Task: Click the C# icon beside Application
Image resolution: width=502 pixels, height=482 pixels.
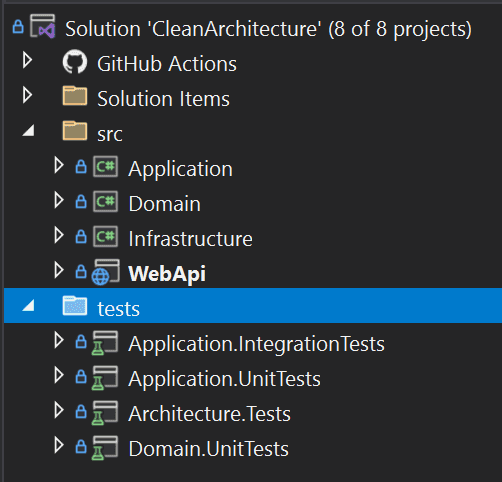Action: click(x=105, y=167)
